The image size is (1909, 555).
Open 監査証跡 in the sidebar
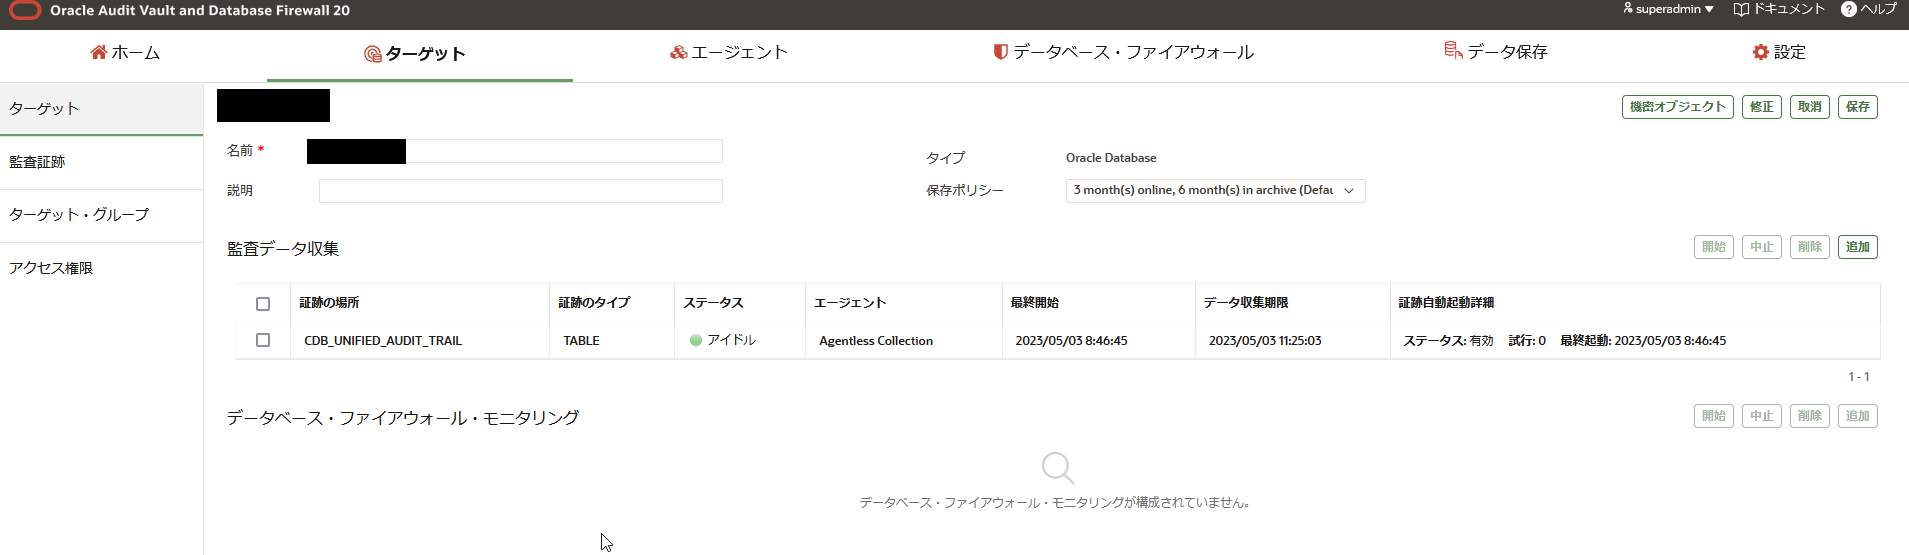point(101,162)
